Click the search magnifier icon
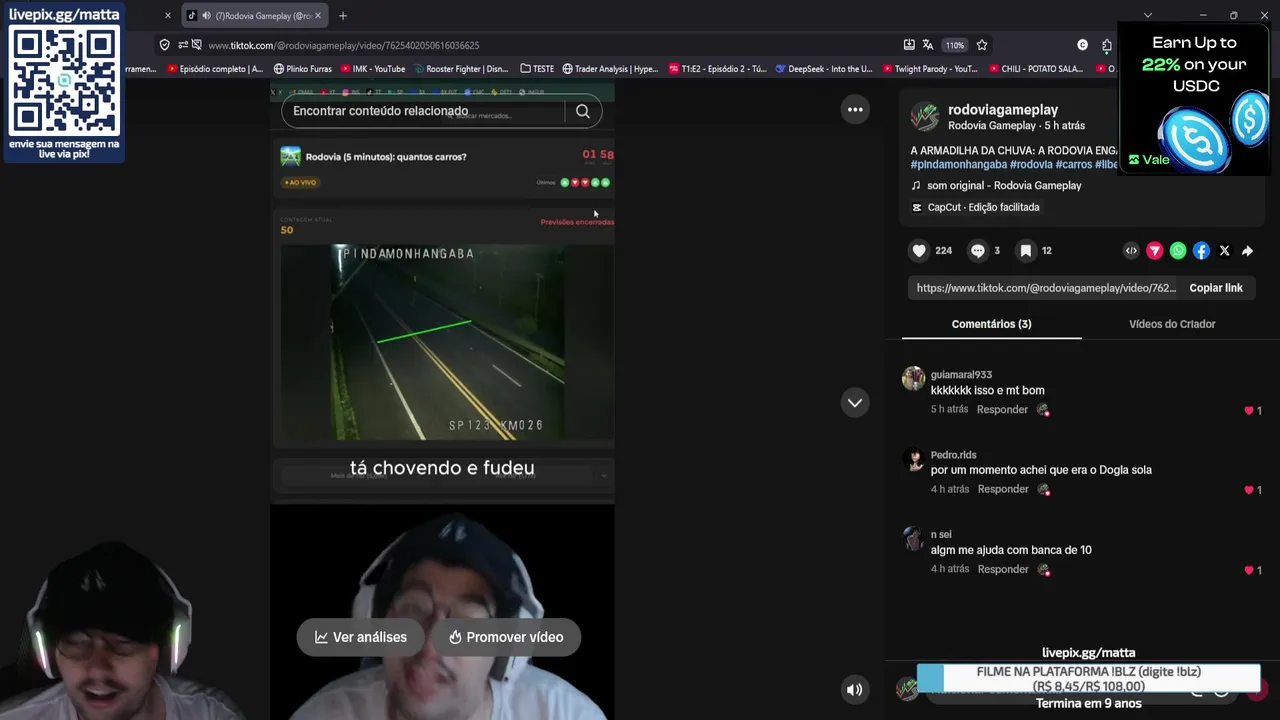The width and height of the screenshot is (1280, 720). pyautogui.click(x=583, y=111)
